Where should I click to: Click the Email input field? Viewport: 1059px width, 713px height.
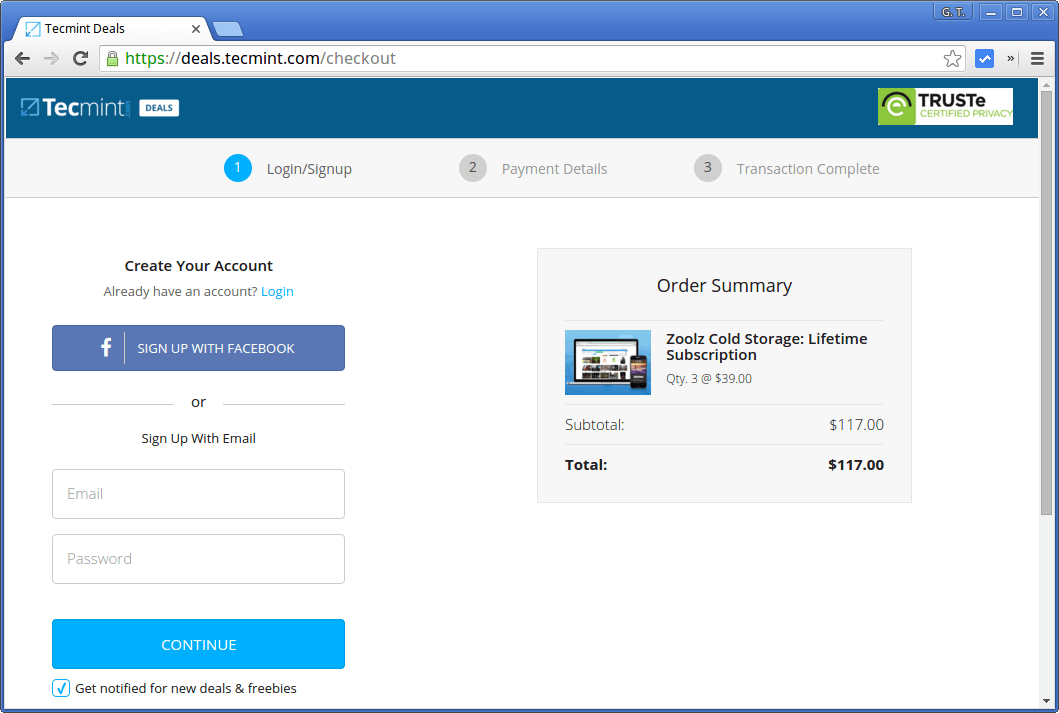click(x=198, y=494)
